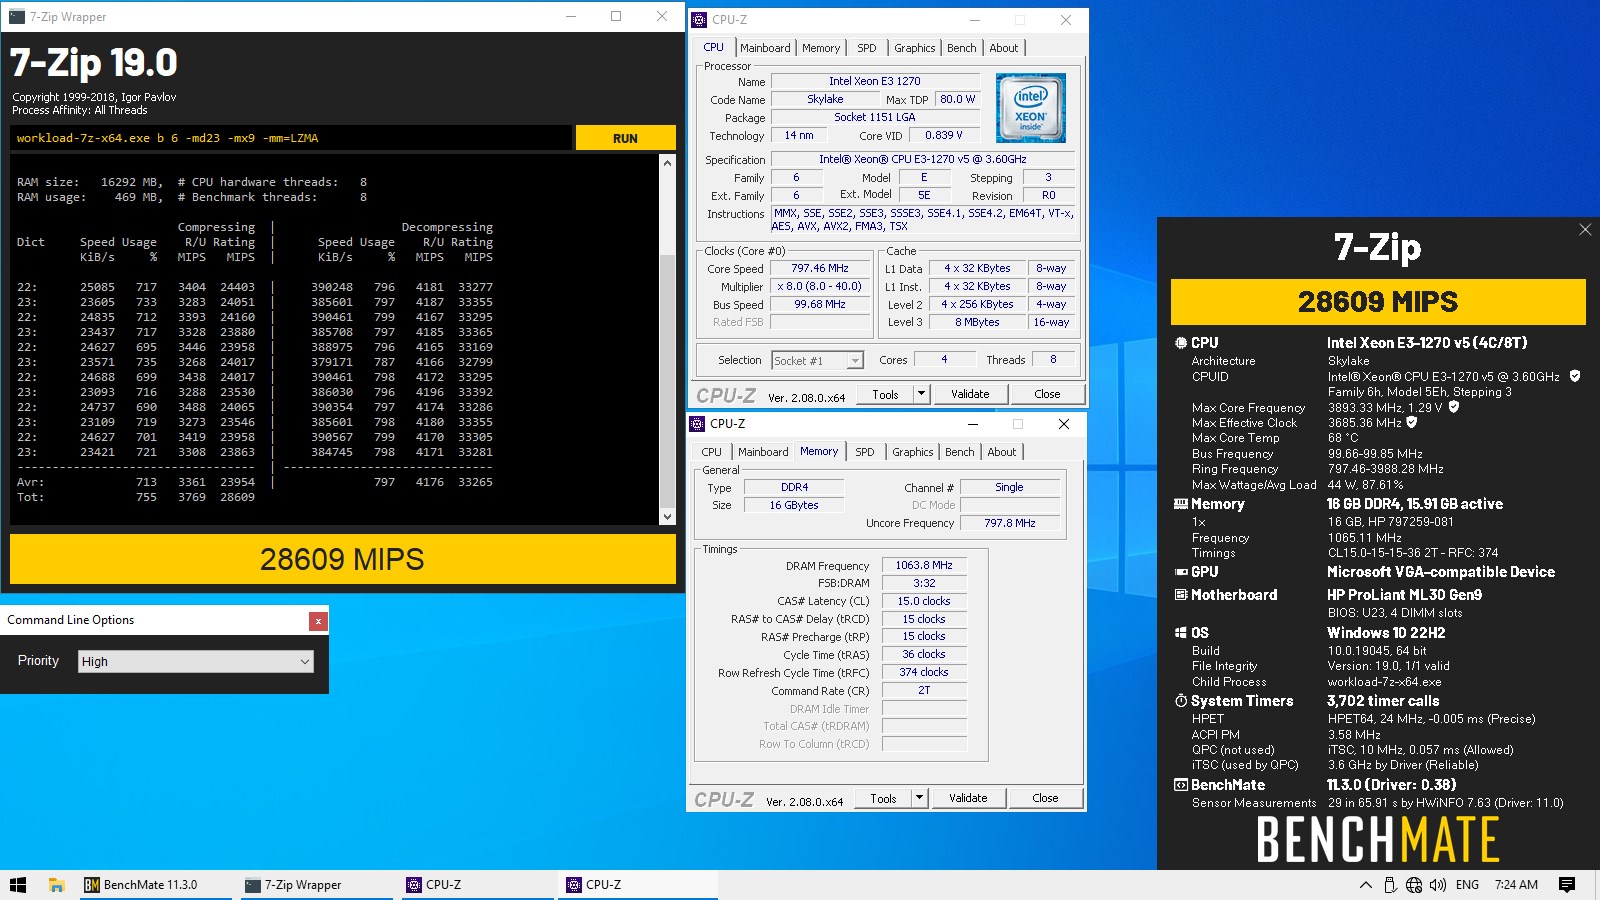Select About tab in lower CPU-Z window
Screen dimensions: 1600x900
[x=1002, y=452]
